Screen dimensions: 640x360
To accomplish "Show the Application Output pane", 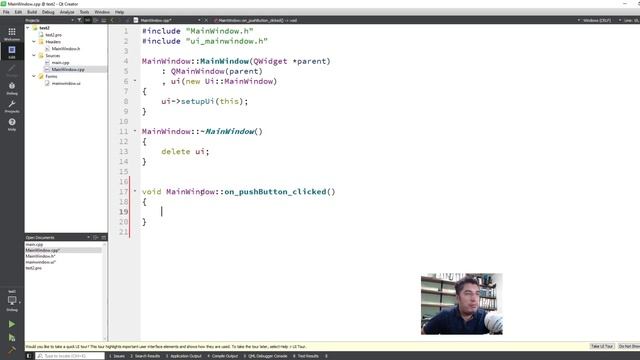I will click(184, 356).
